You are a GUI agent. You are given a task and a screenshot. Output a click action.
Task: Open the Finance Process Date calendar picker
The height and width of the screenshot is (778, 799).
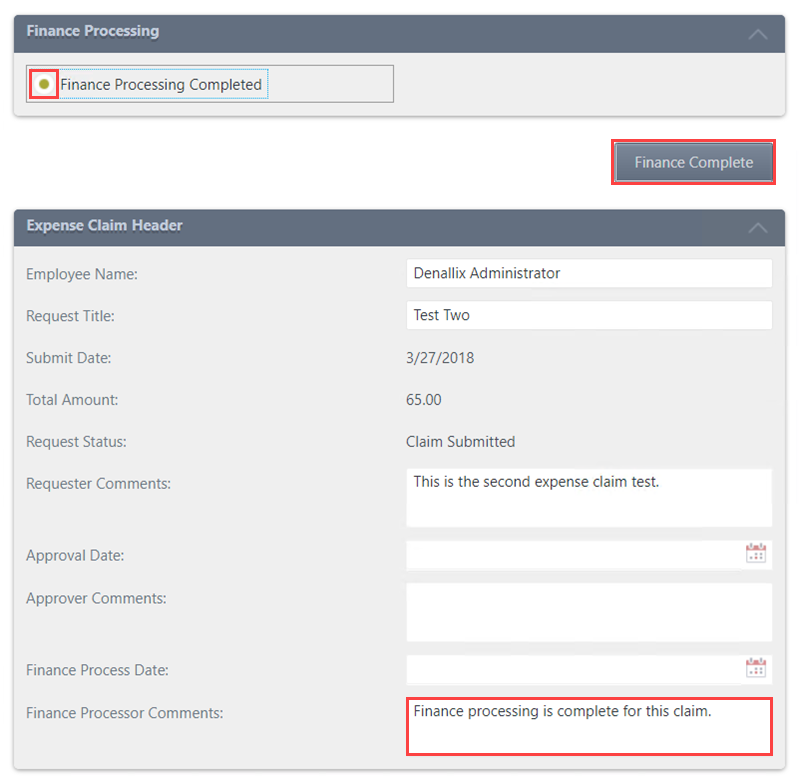coord(756,668)
